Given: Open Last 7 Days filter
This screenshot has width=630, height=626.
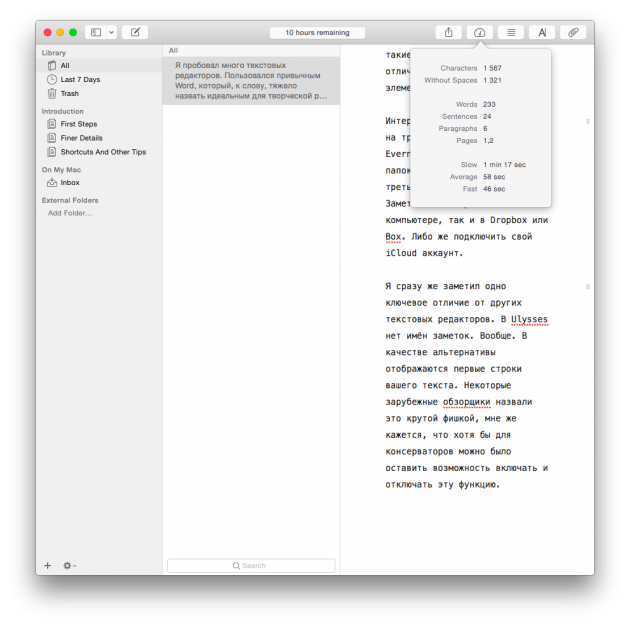Looking at the screenshot, I should [x=79, y=79].
